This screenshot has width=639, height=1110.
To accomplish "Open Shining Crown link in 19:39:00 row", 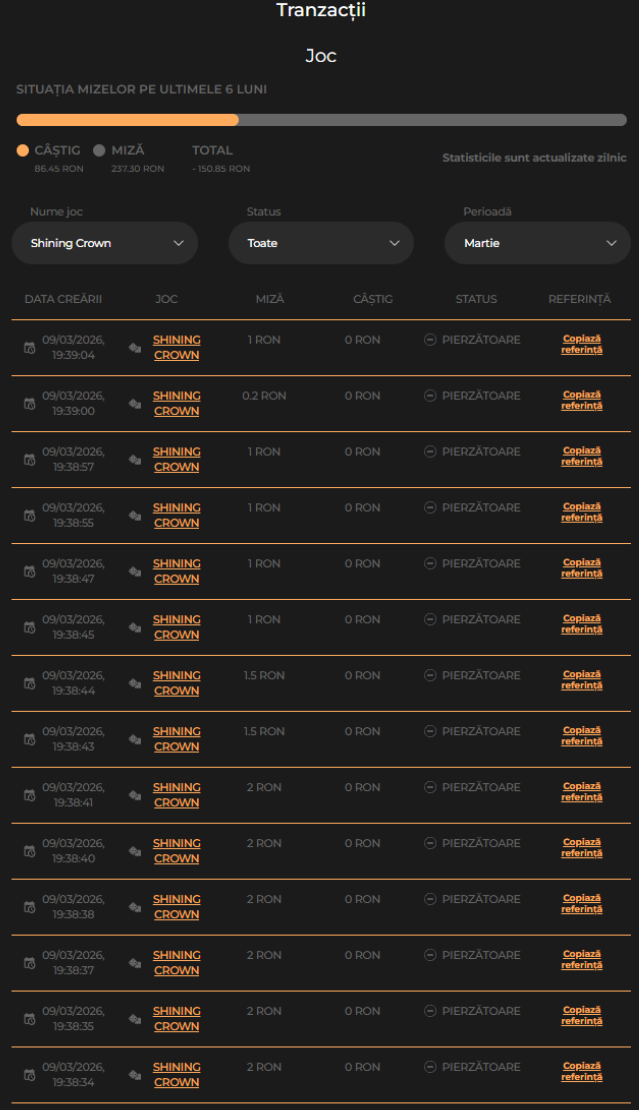I will (x=177, y=404).
